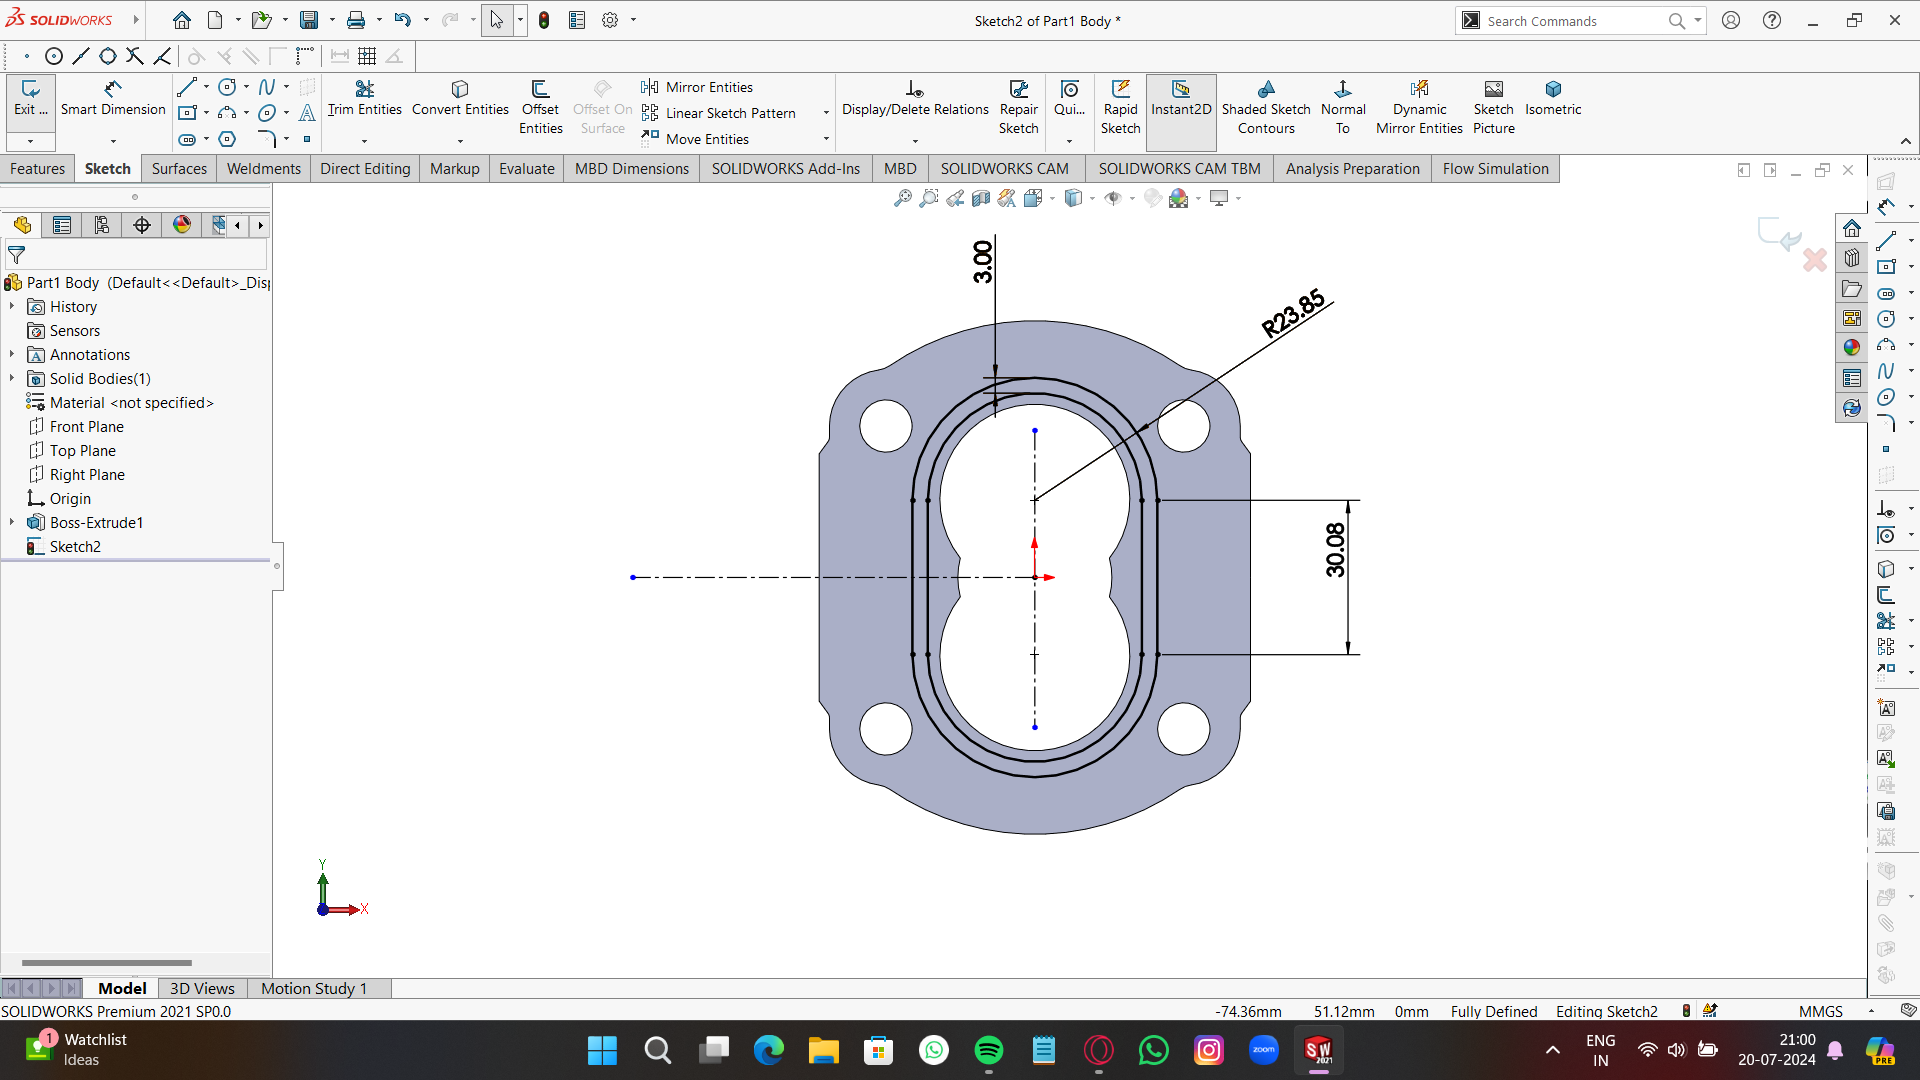Open the MMGS unit system selector
Image resolution: width=1920 pixels, height=1080 pixels.
[1820, 1011]
